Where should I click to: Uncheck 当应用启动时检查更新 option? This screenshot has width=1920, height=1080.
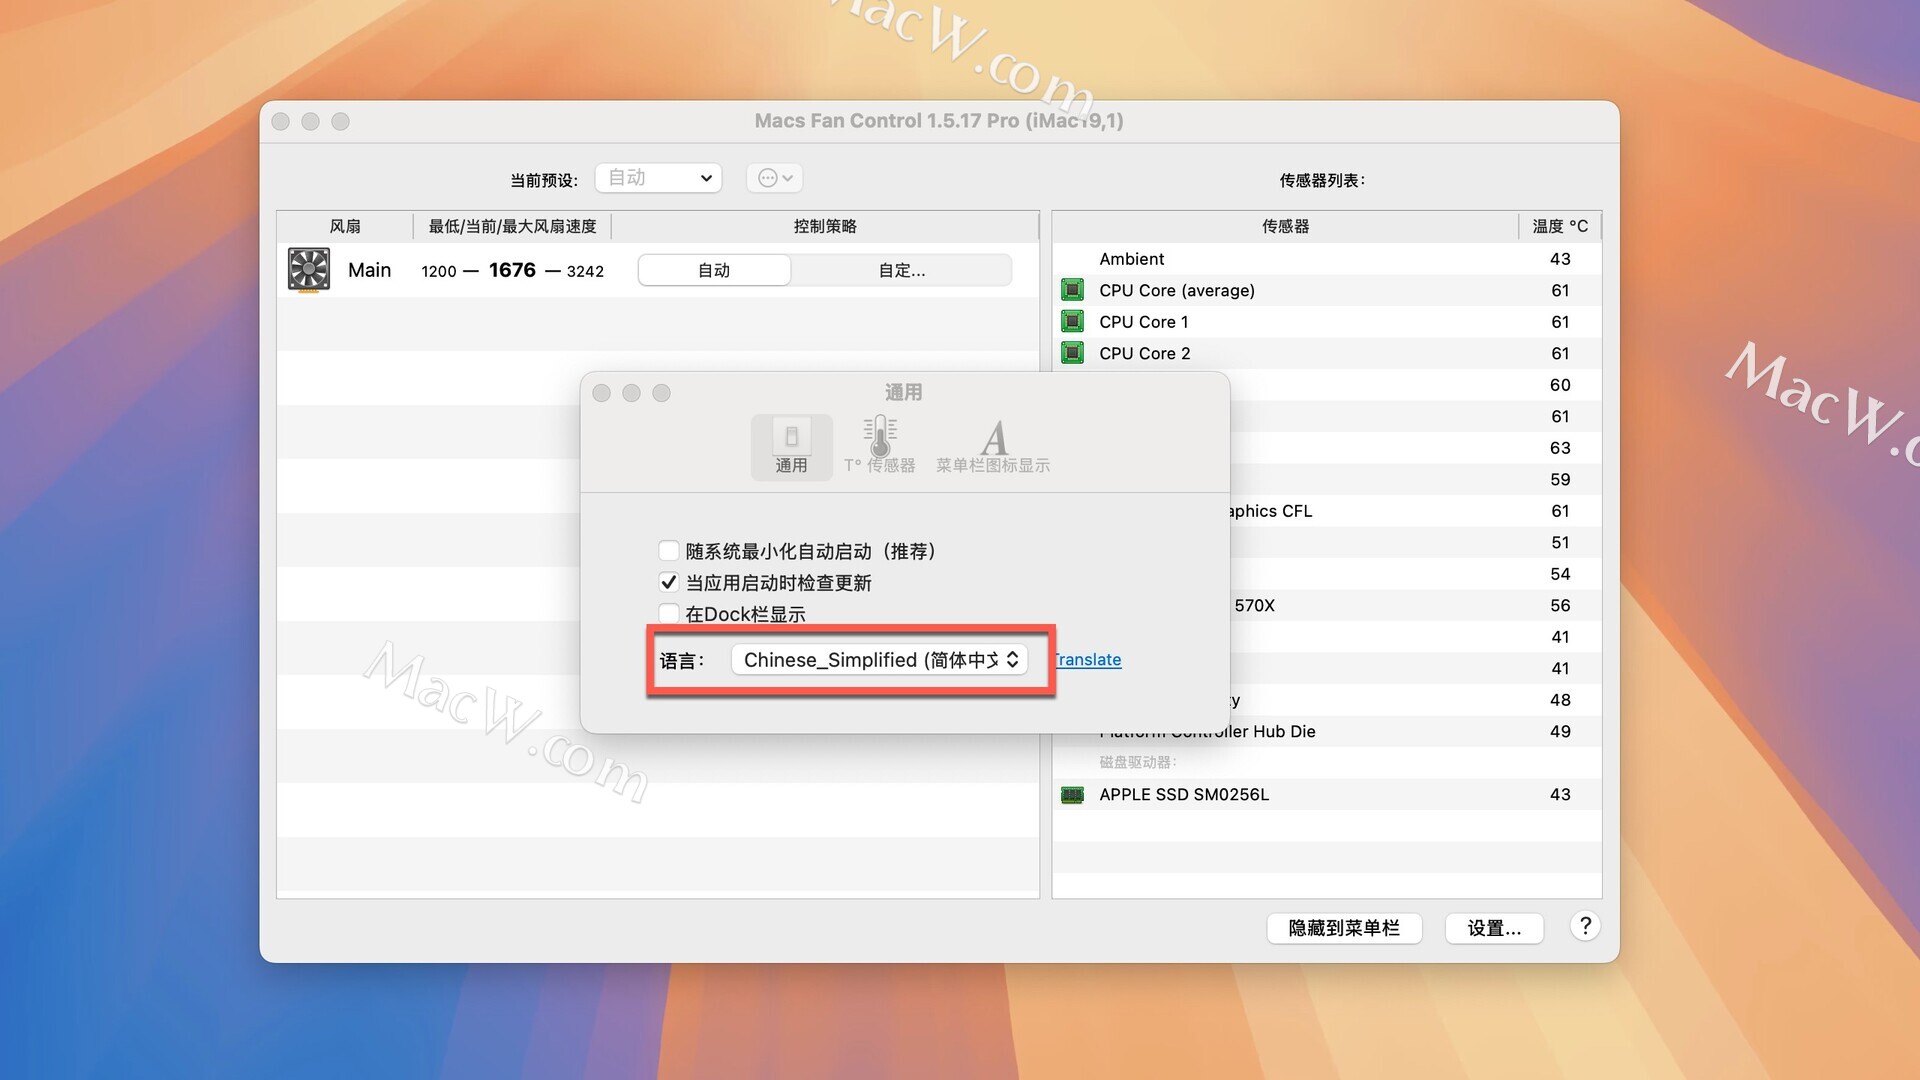pyautogui.click(x=669, y=582)
